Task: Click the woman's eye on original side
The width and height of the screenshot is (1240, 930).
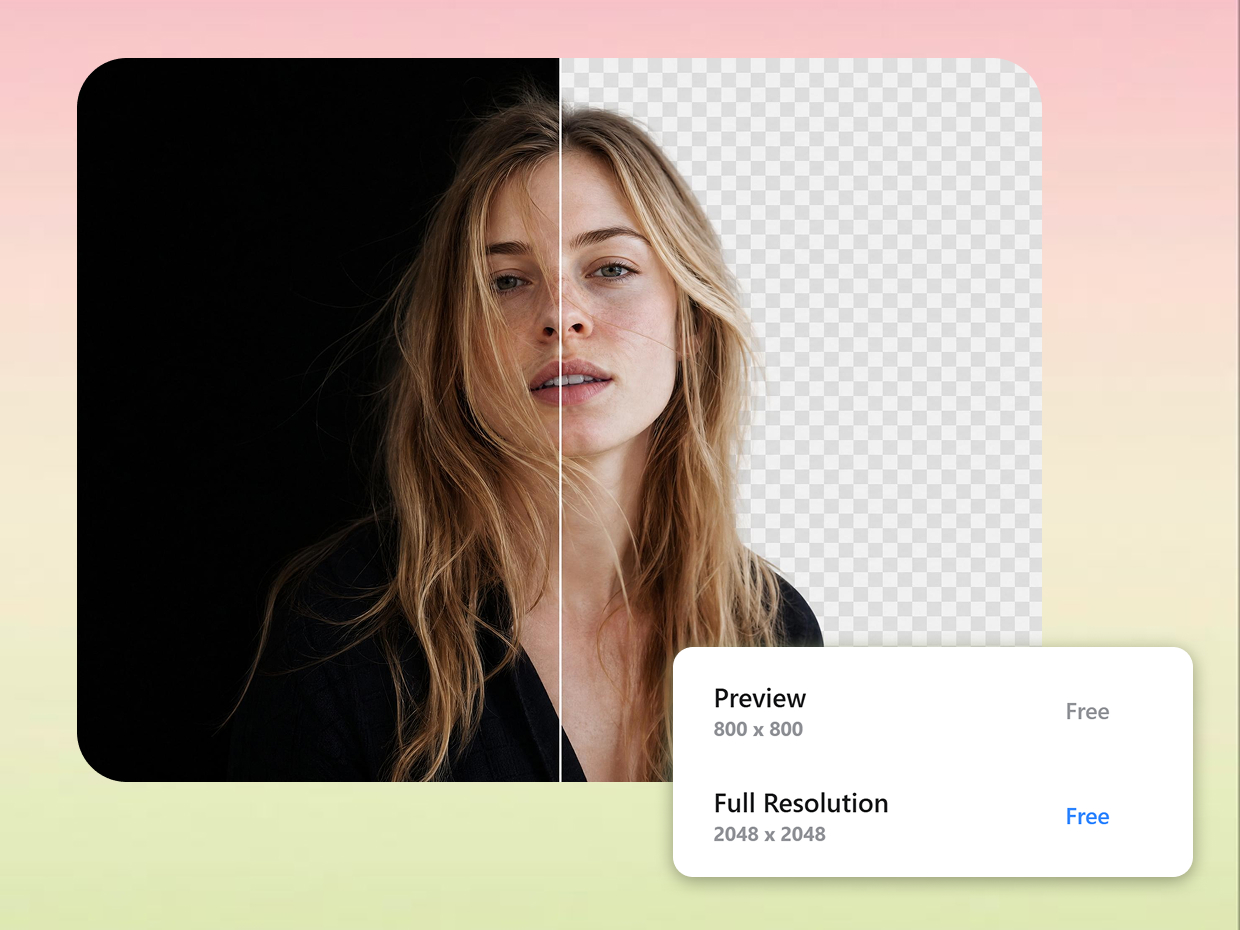Action: pos(509,283)
